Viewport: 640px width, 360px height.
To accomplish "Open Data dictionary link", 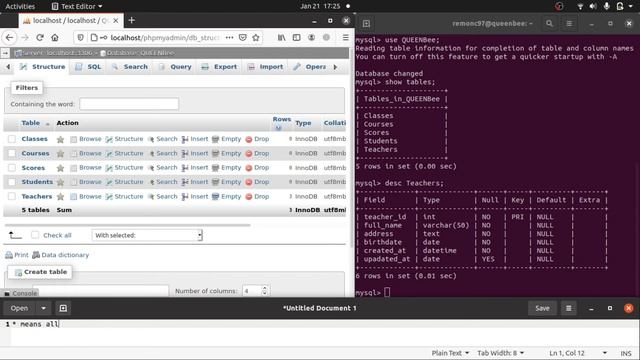I will coord(61,255).
